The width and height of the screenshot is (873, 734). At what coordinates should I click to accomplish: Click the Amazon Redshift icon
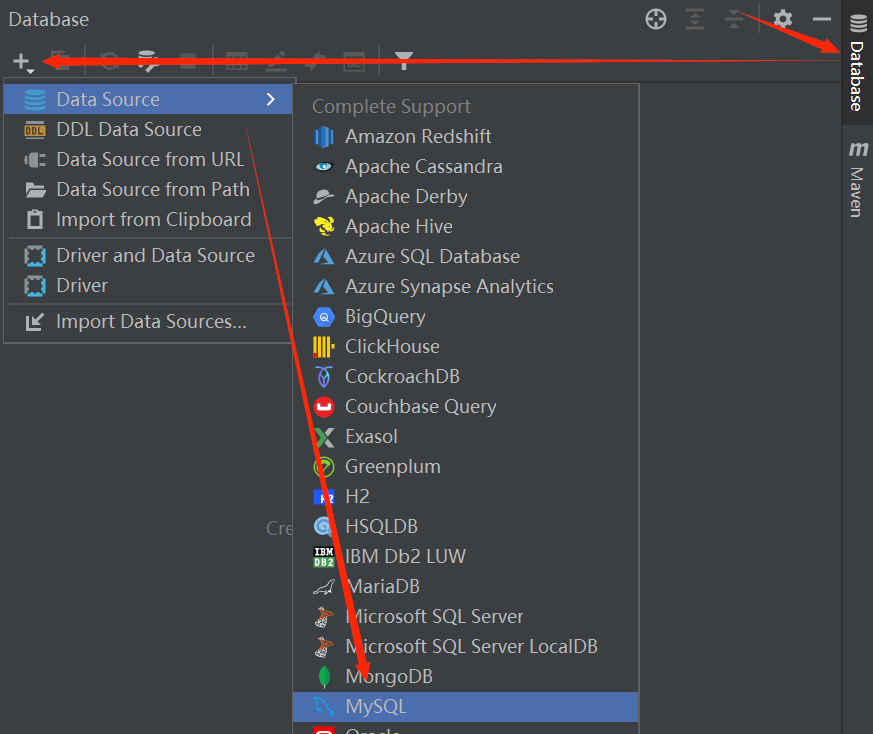coord(323,136)
